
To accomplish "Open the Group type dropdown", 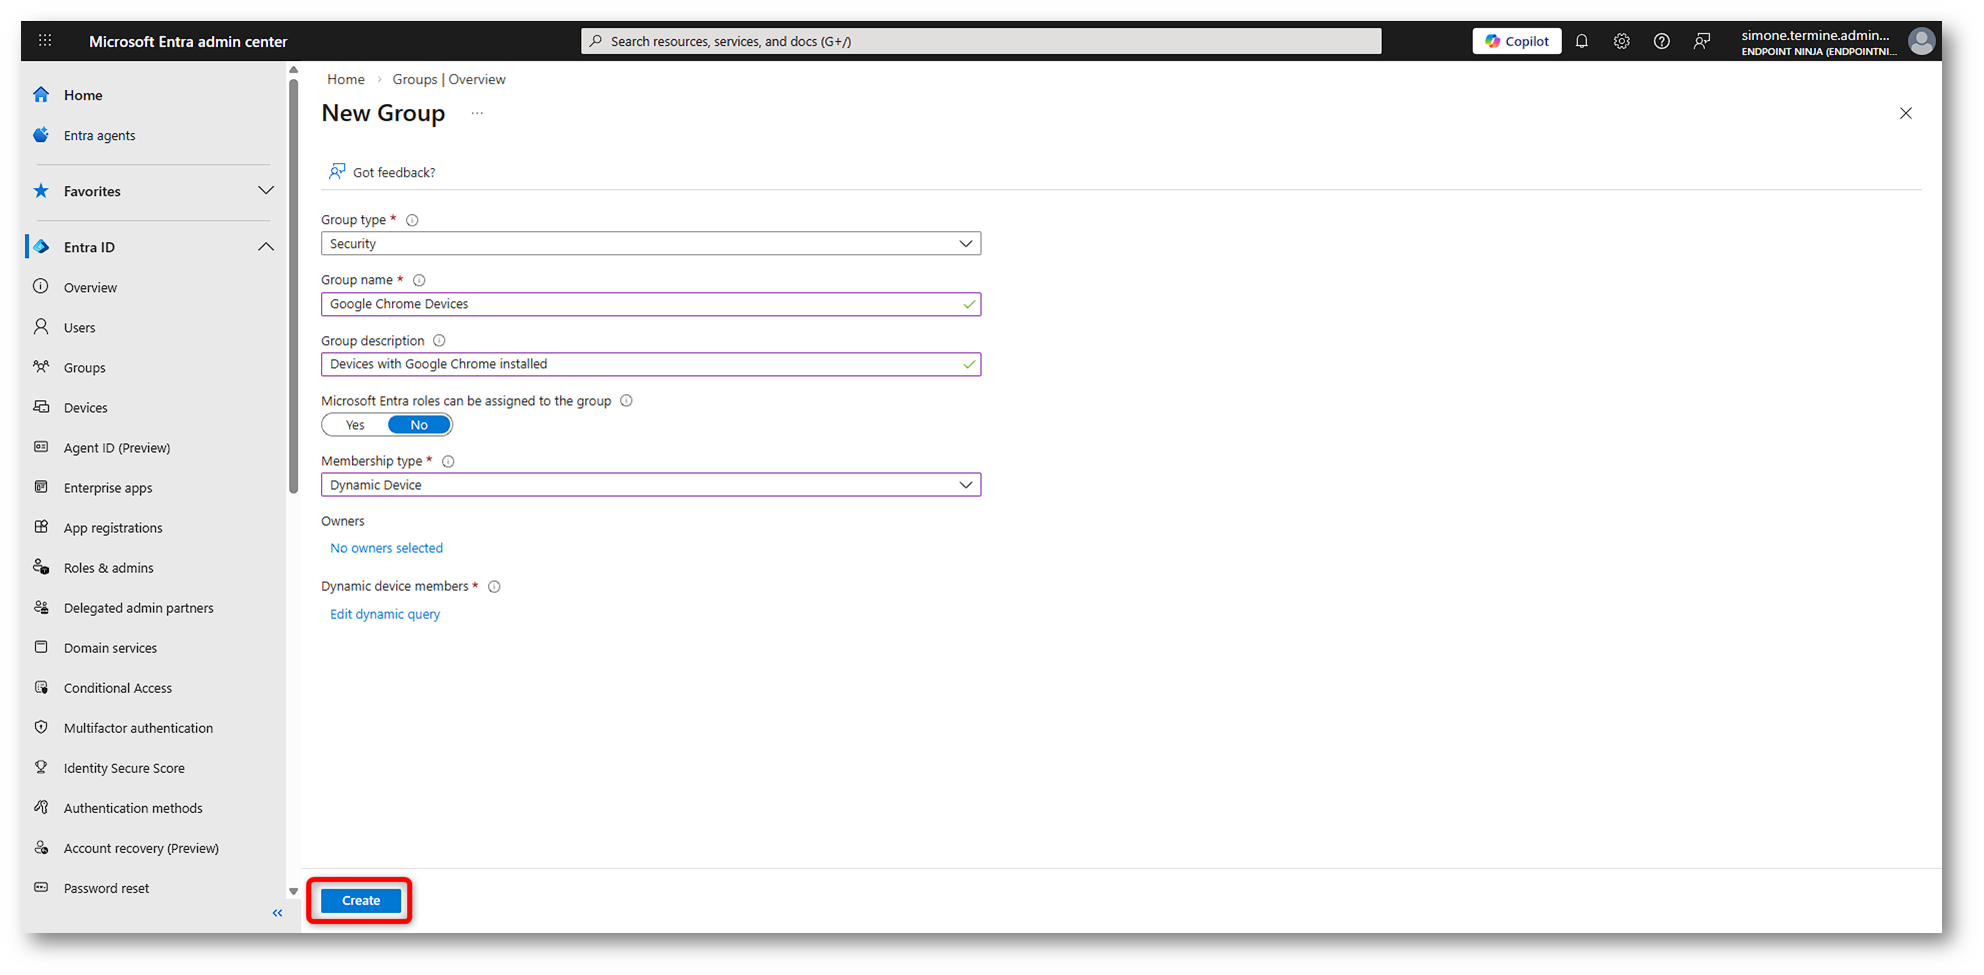I will pos(651,244).
